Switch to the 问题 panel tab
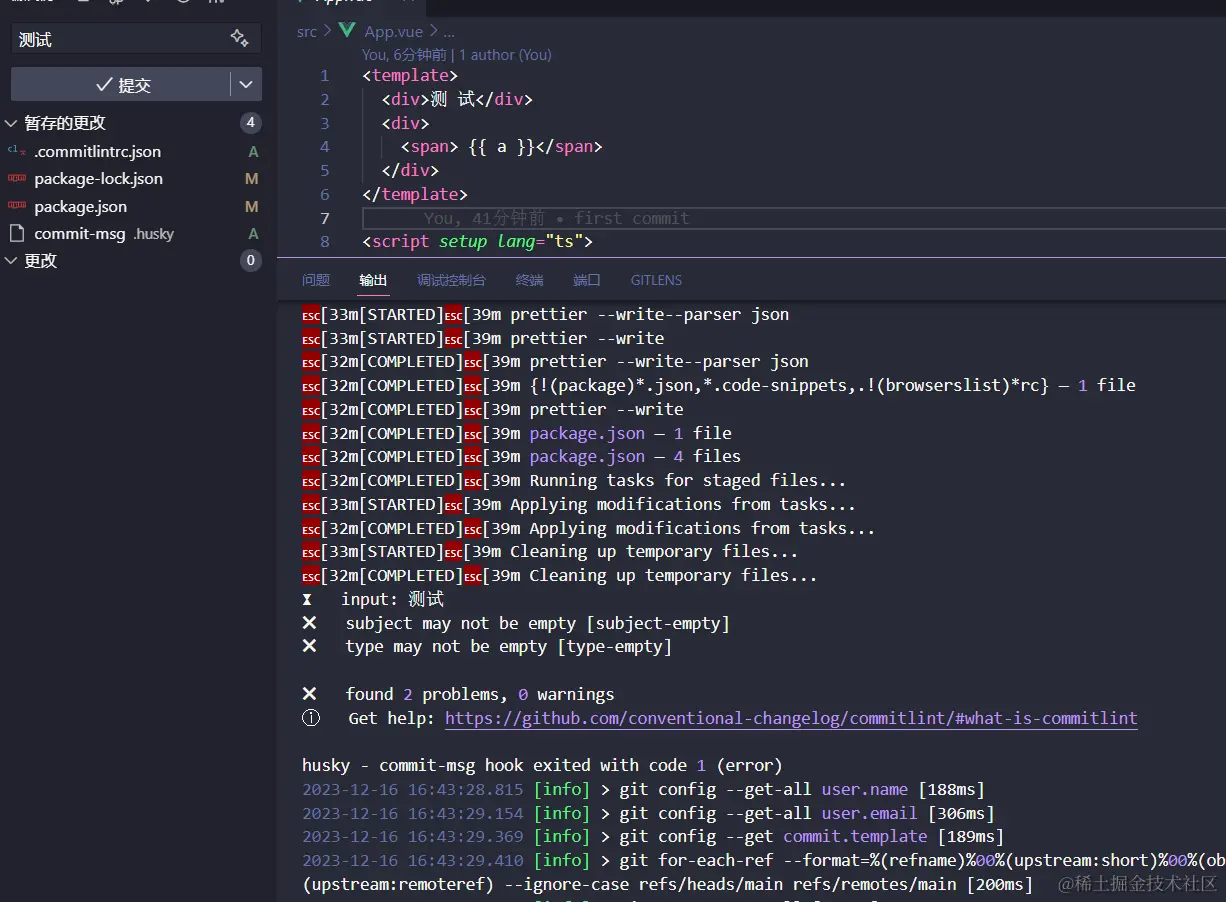 coord(316,280)
